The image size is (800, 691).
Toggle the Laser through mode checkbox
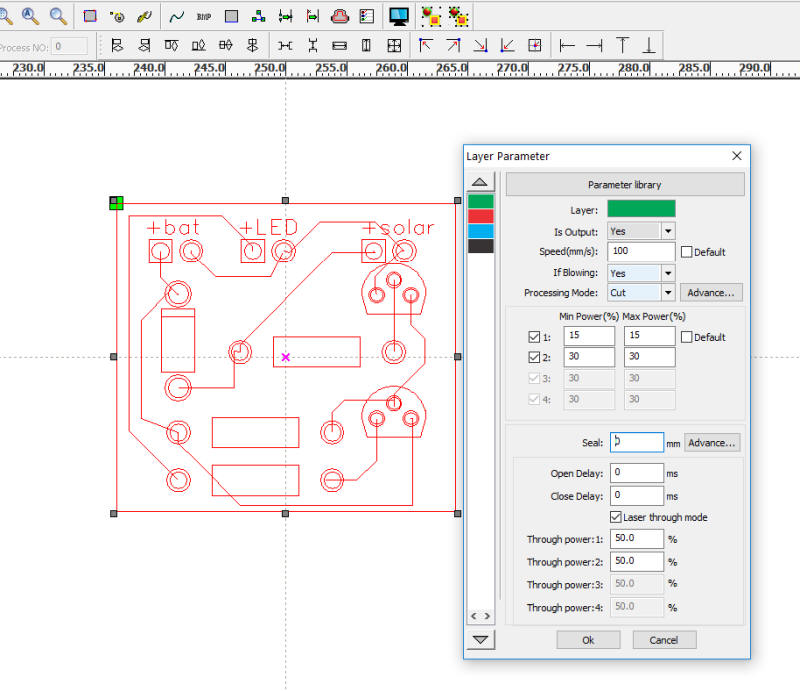(x=616, y=517)
